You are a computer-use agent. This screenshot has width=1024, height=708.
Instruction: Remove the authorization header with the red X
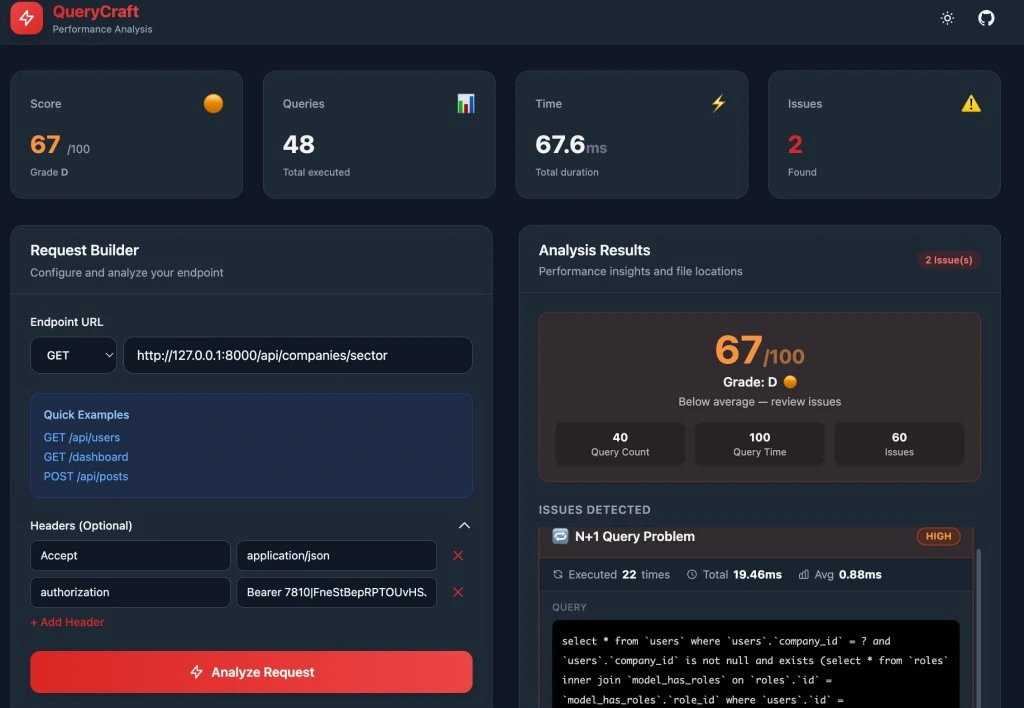pos(458,592)
